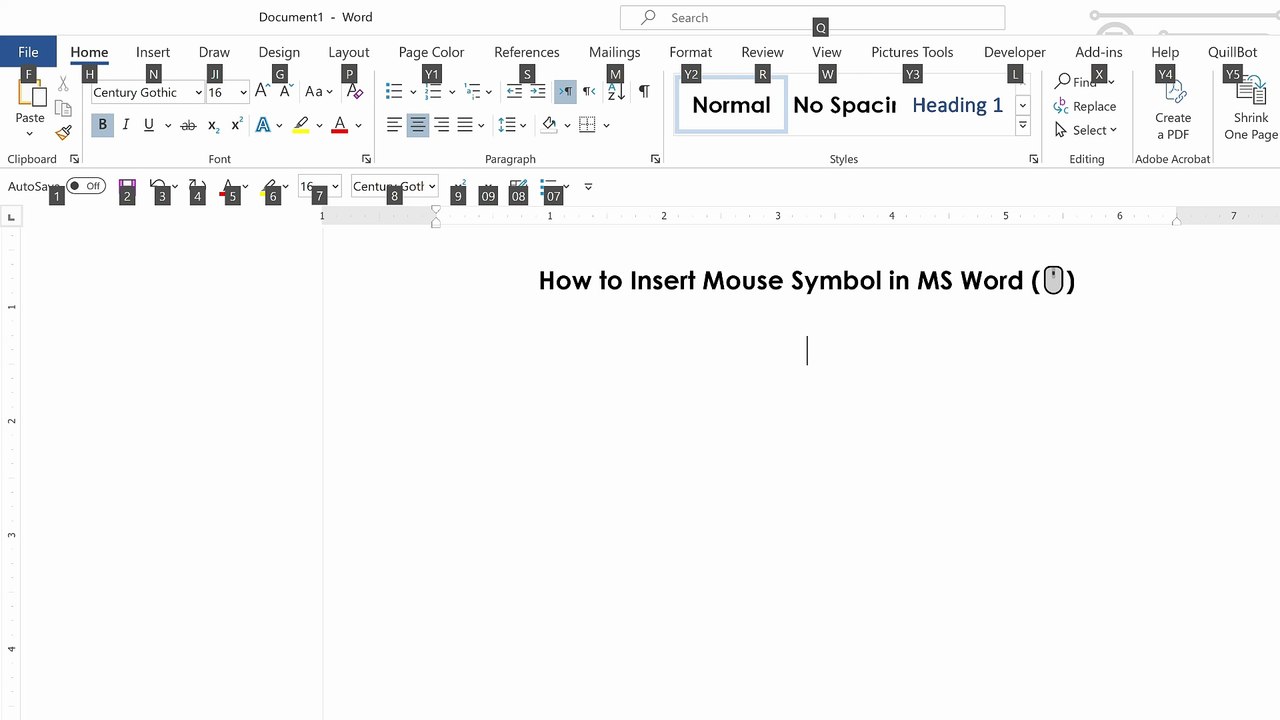The height and width of the screenshot is (720, 1280).
Task: Apply red font color
Action: point(340,125)
